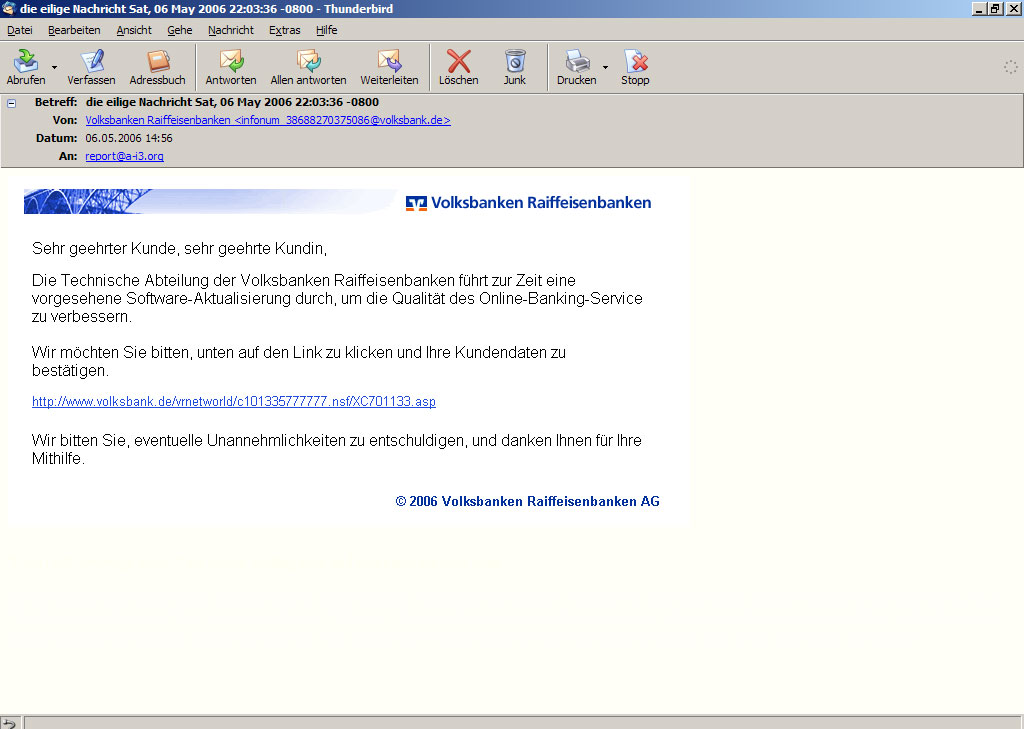The image size is (1024, 729).
Task: Open the Extras menu
Action: 285,30
